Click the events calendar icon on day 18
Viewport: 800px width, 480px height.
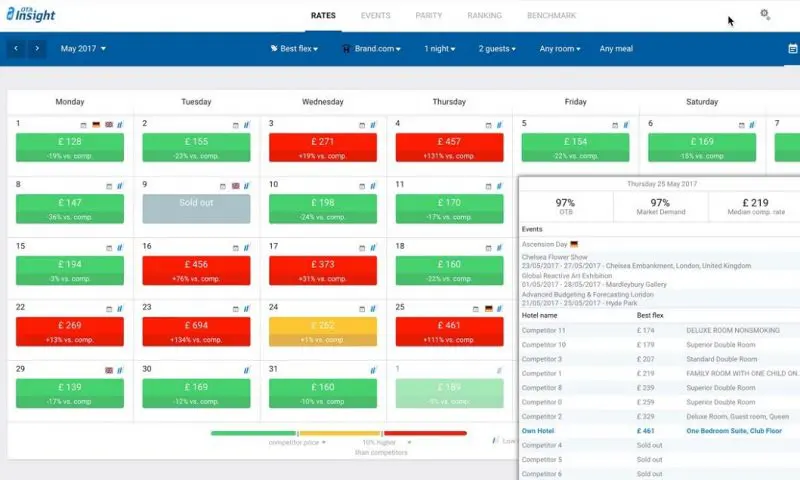point(488,248)
